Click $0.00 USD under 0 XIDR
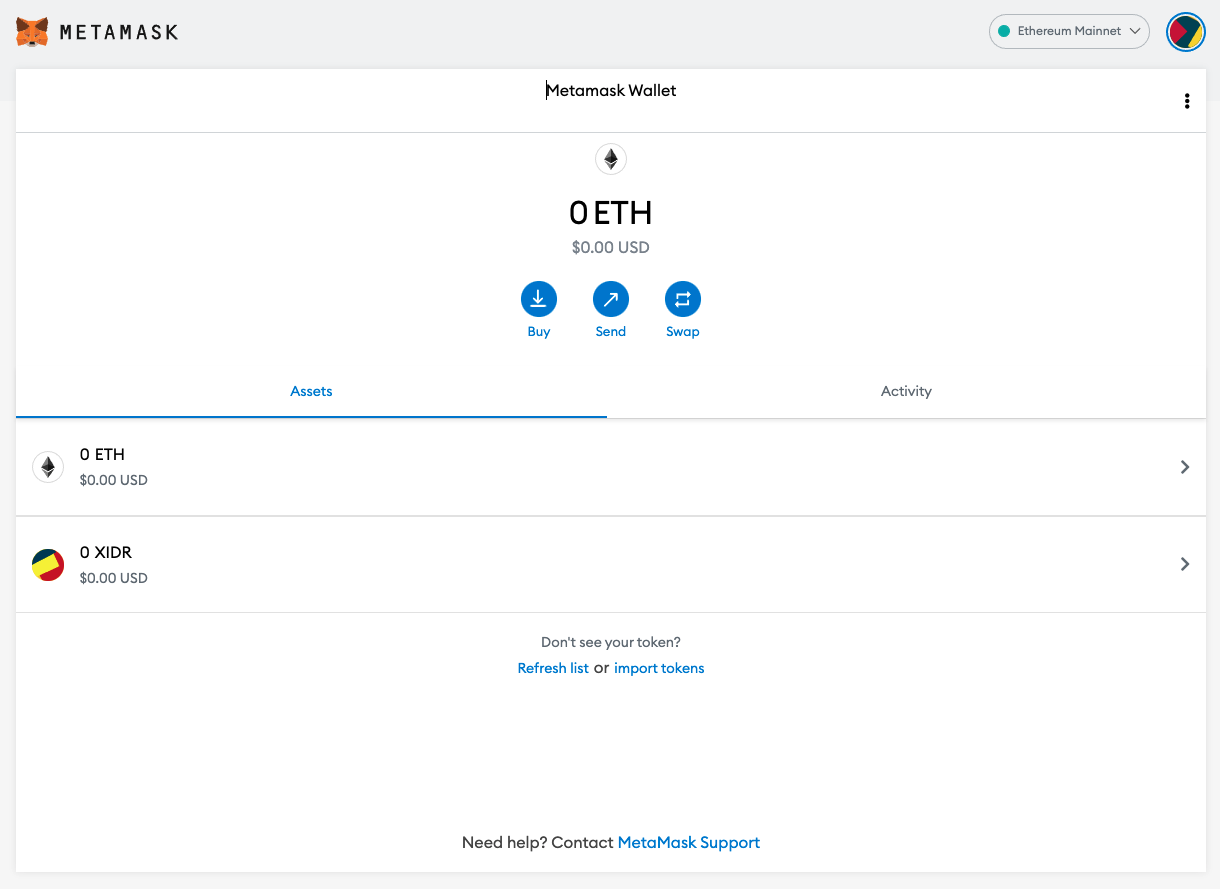This screenshot has height=889, width=1220. point(114,578)
